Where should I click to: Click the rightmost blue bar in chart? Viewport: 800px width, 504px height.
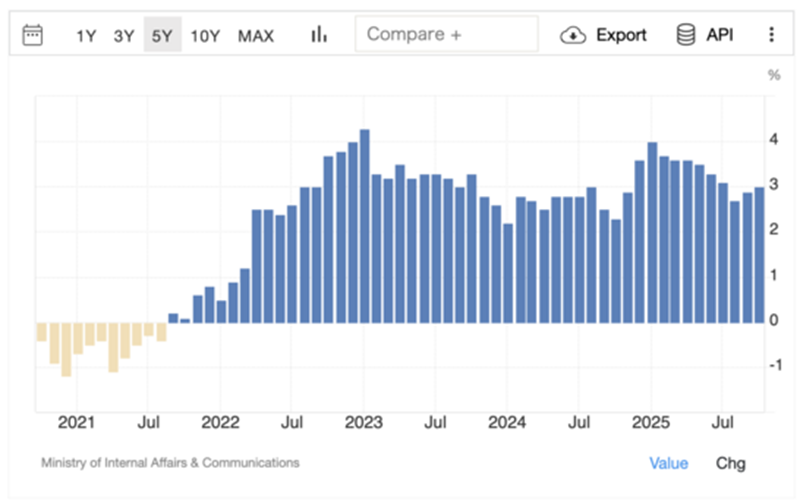759,255
